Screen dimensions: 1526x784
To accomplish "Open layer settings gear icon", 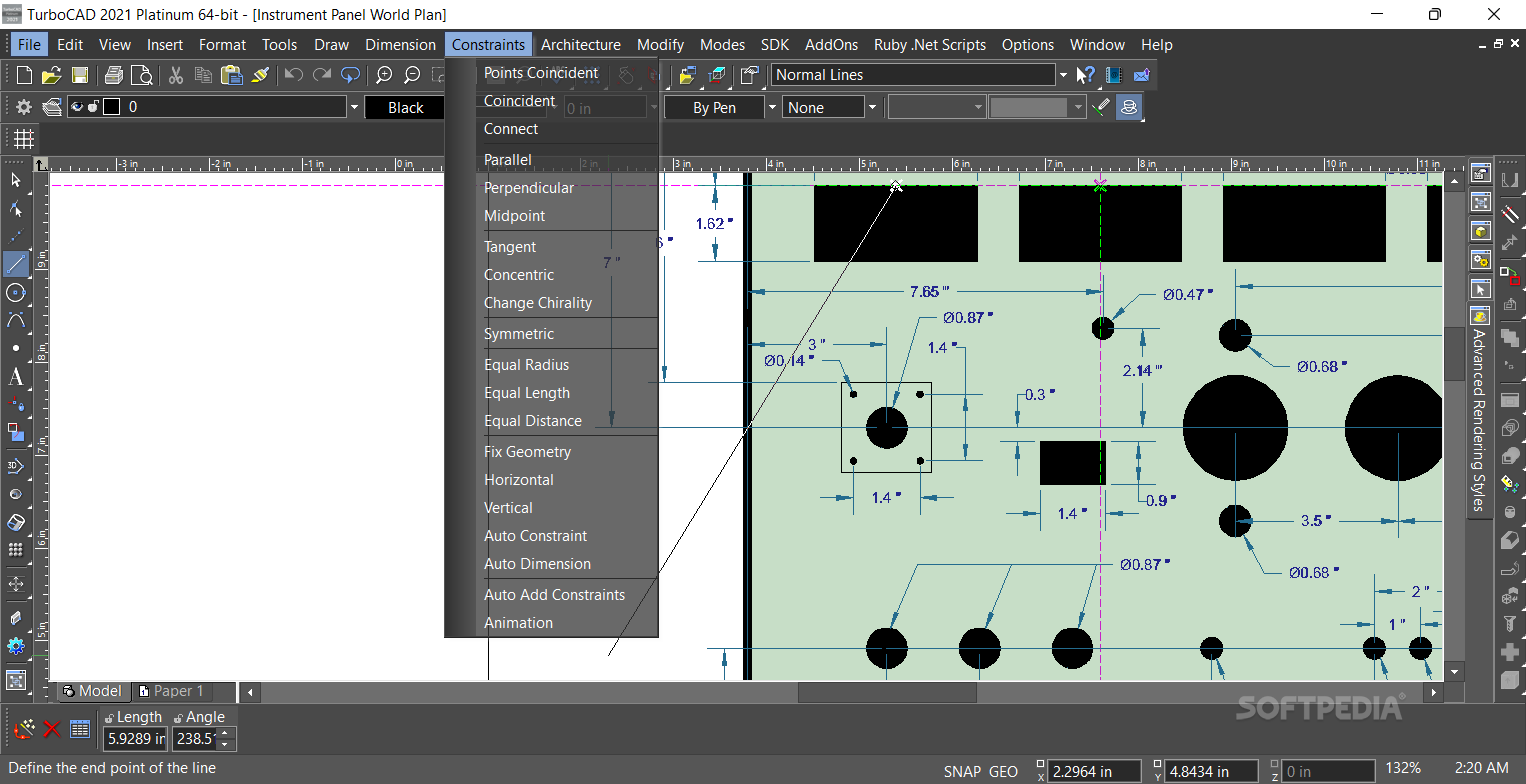I will 24,107.
